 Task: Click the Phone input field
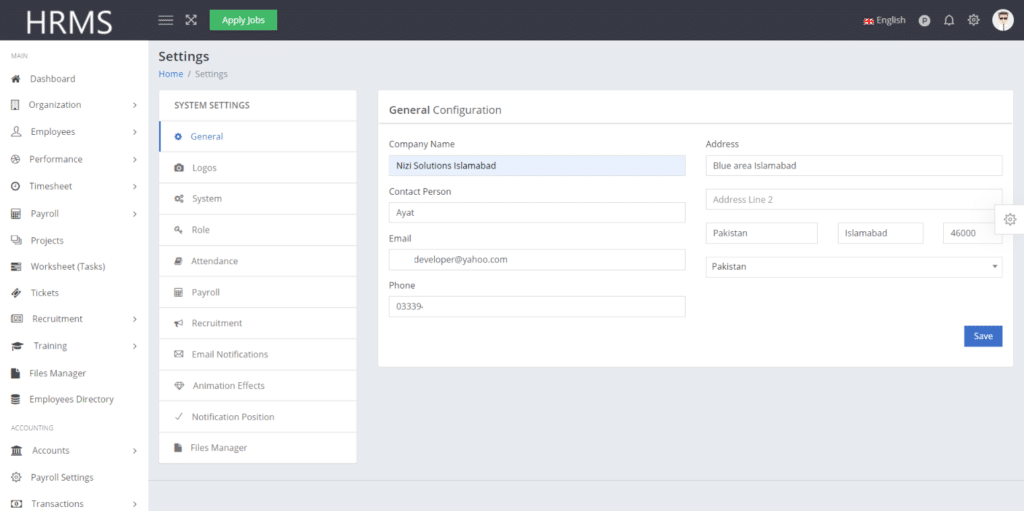tap(537, 306)
